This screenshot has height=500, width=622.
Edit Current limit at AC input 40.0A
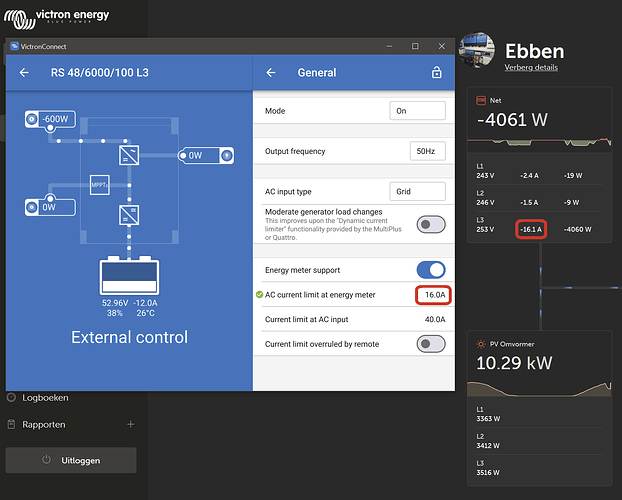pyautogui.click(x=435, y=319)
